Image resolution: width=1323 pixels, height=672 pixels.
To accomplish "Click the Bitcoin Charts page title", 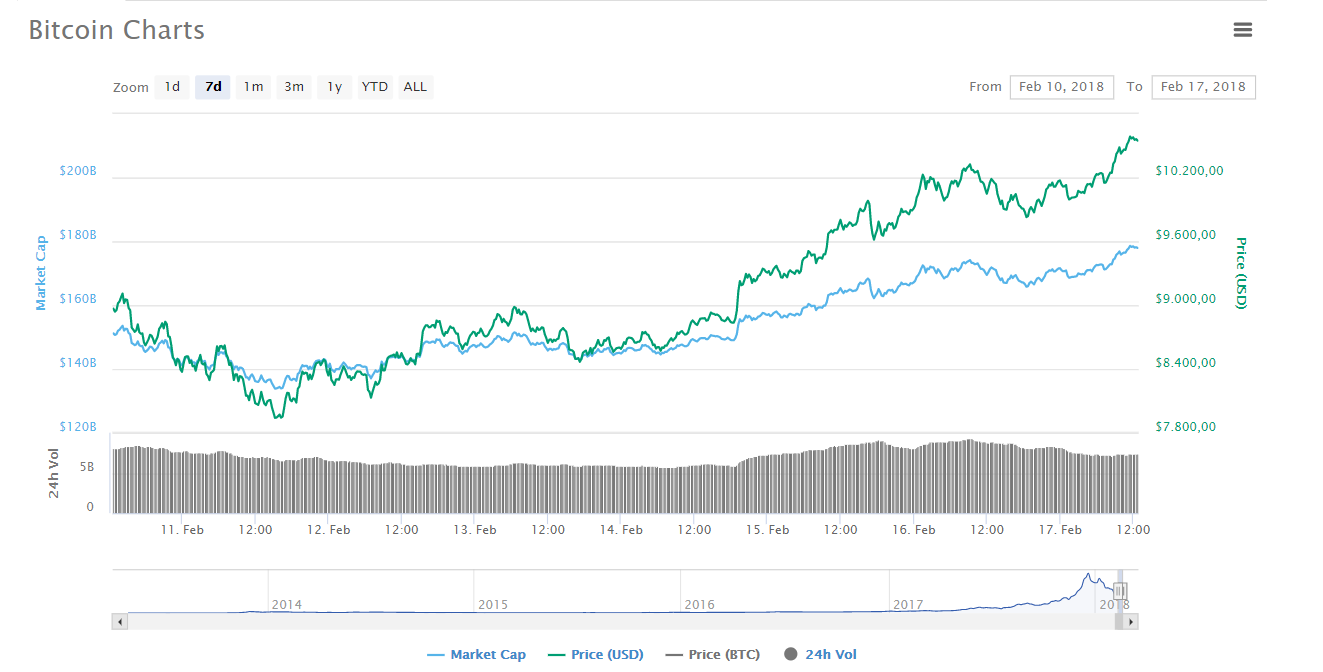I will tap(116, 30).
